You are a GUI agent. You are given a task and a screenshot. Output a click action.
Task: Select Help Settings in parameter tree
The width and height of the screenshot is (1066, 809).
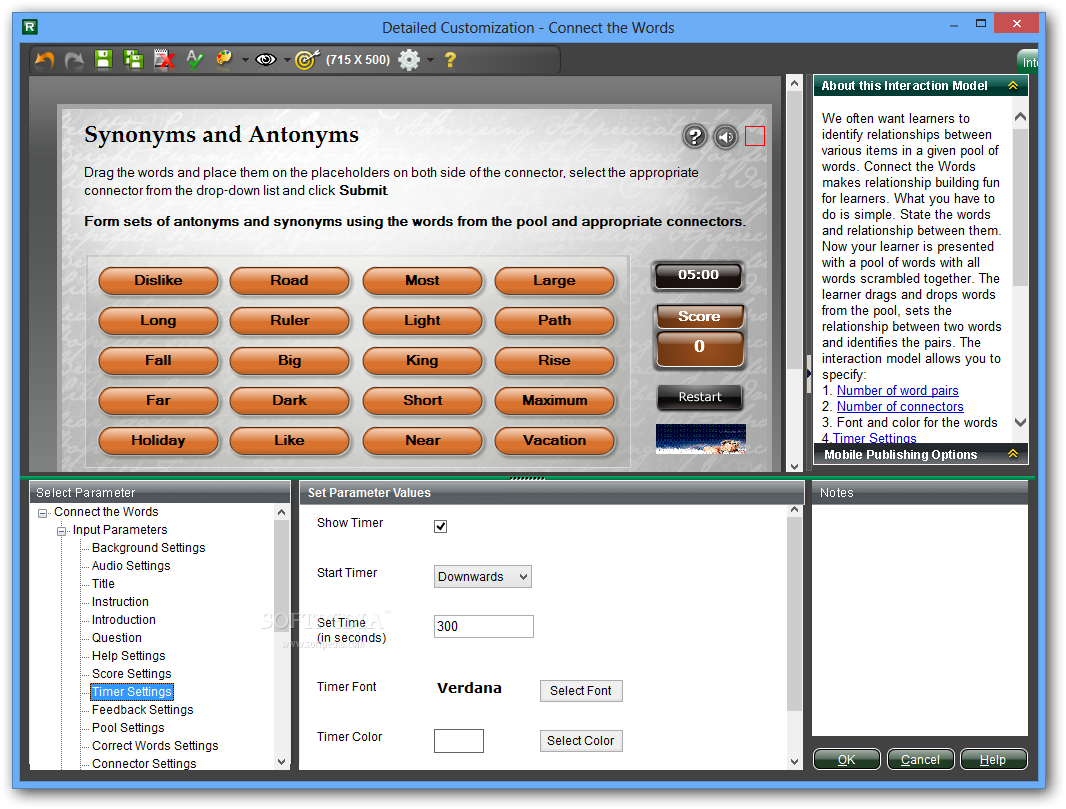click(128, 655)
